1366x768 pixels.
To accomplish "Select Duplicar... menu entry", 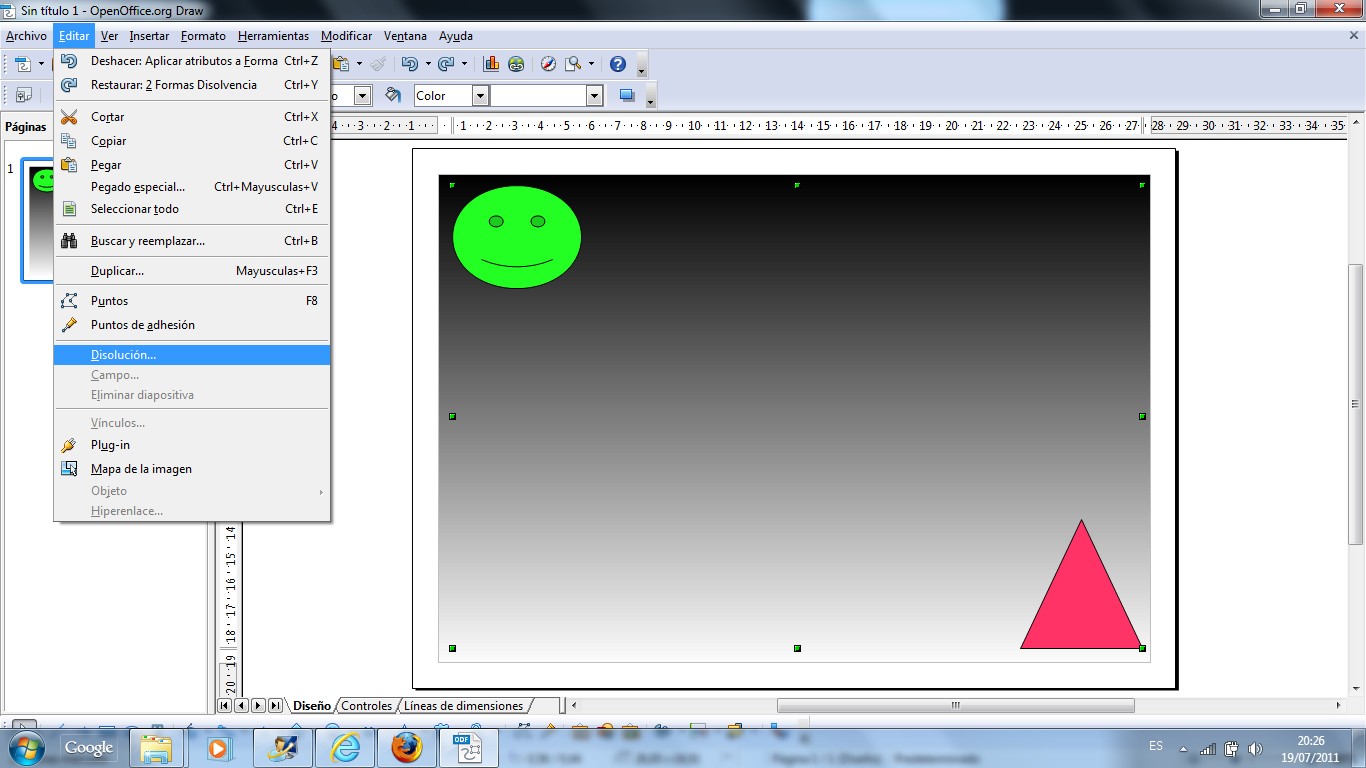I will click(192, 271).
